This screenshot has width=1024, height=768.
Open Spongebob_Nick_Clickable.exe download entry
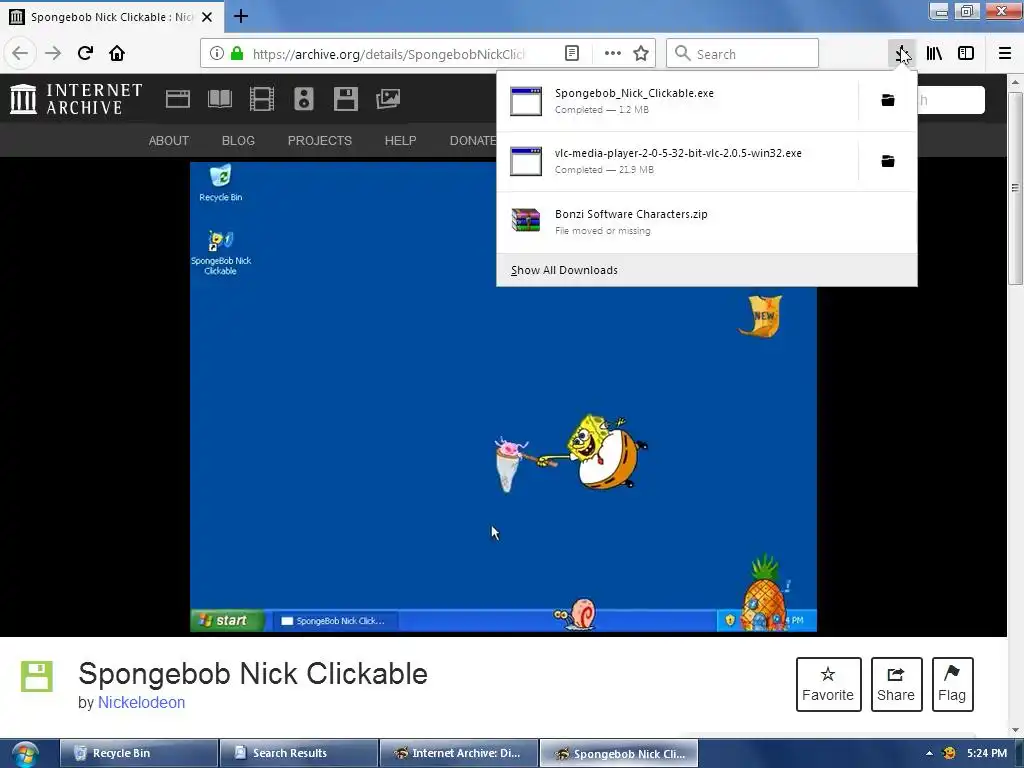677,101
